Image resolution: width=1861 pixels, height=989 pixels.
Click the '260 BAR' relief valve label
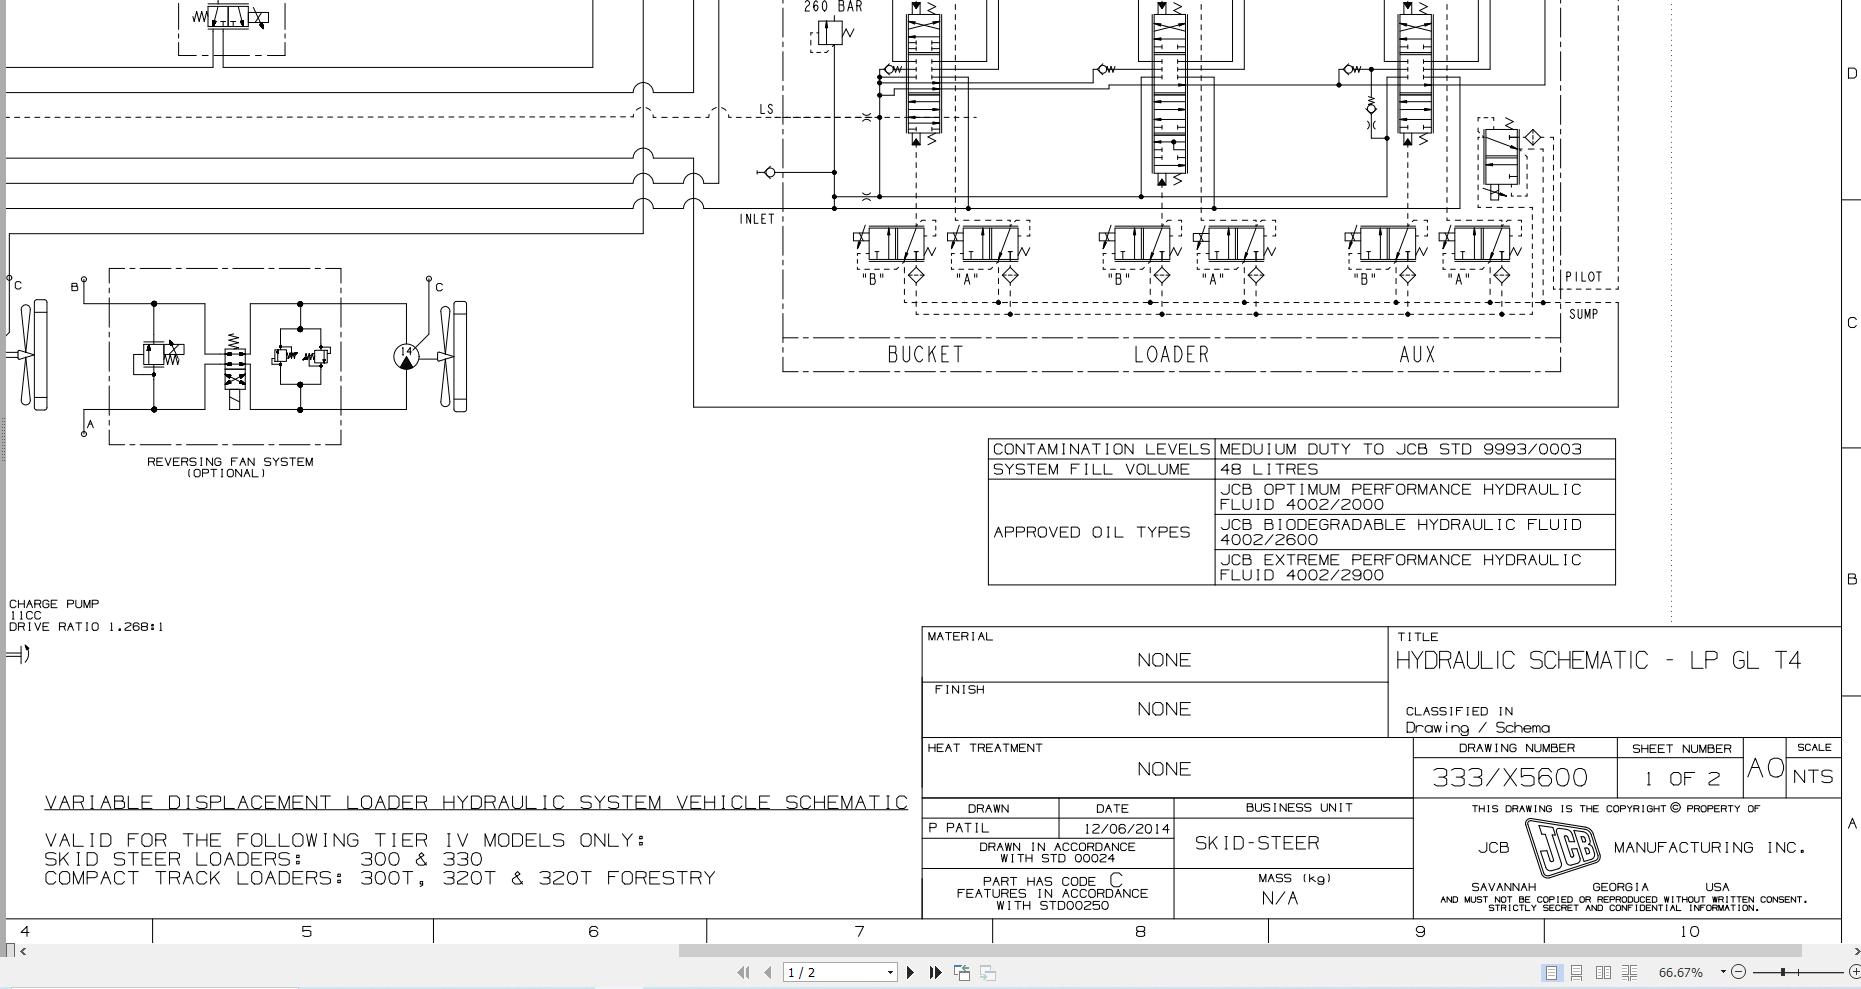833,7
